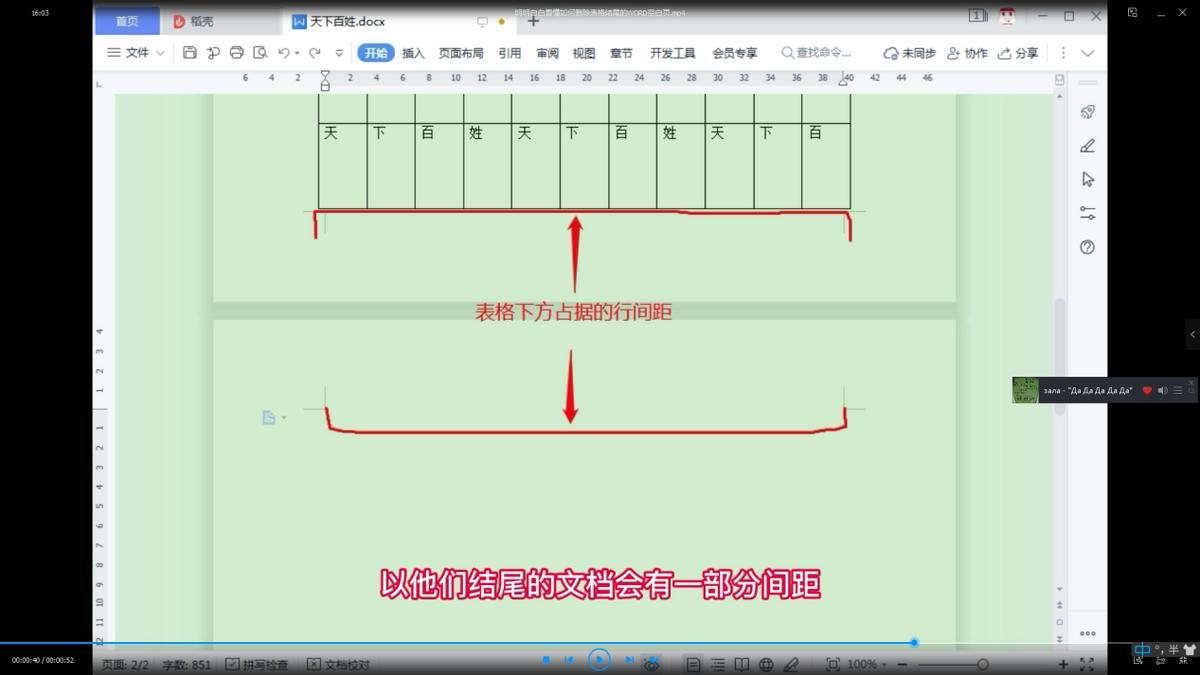Open the Print Preview icon

(260, 54)
